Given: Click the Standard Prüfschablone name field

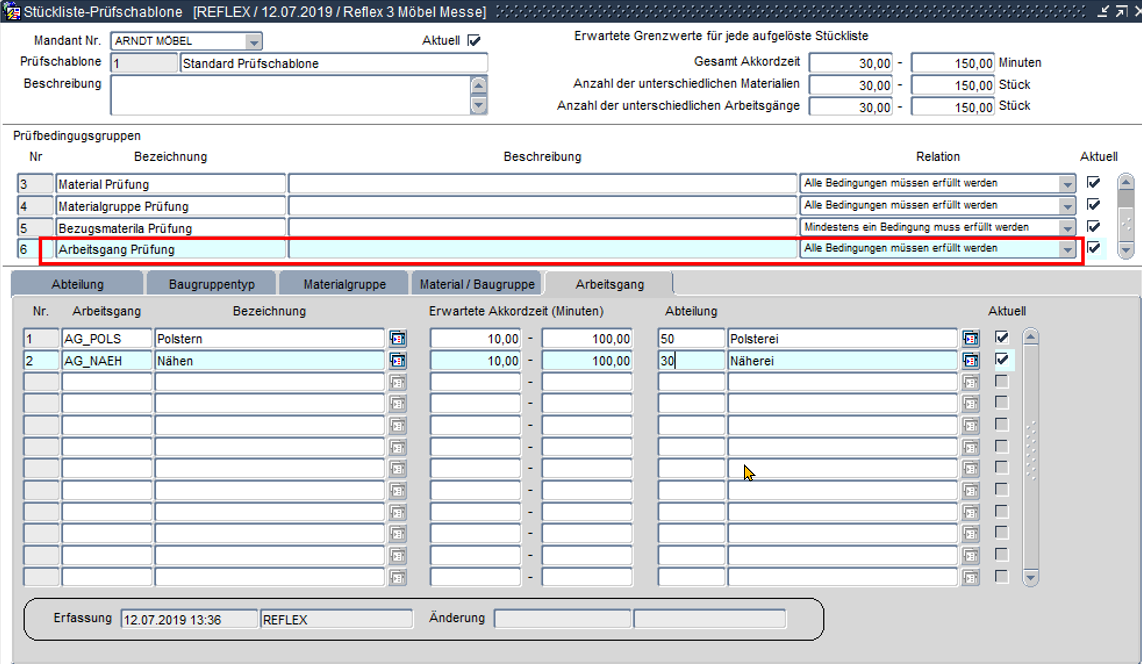Looking at the screenshot, I should [333, 63].
